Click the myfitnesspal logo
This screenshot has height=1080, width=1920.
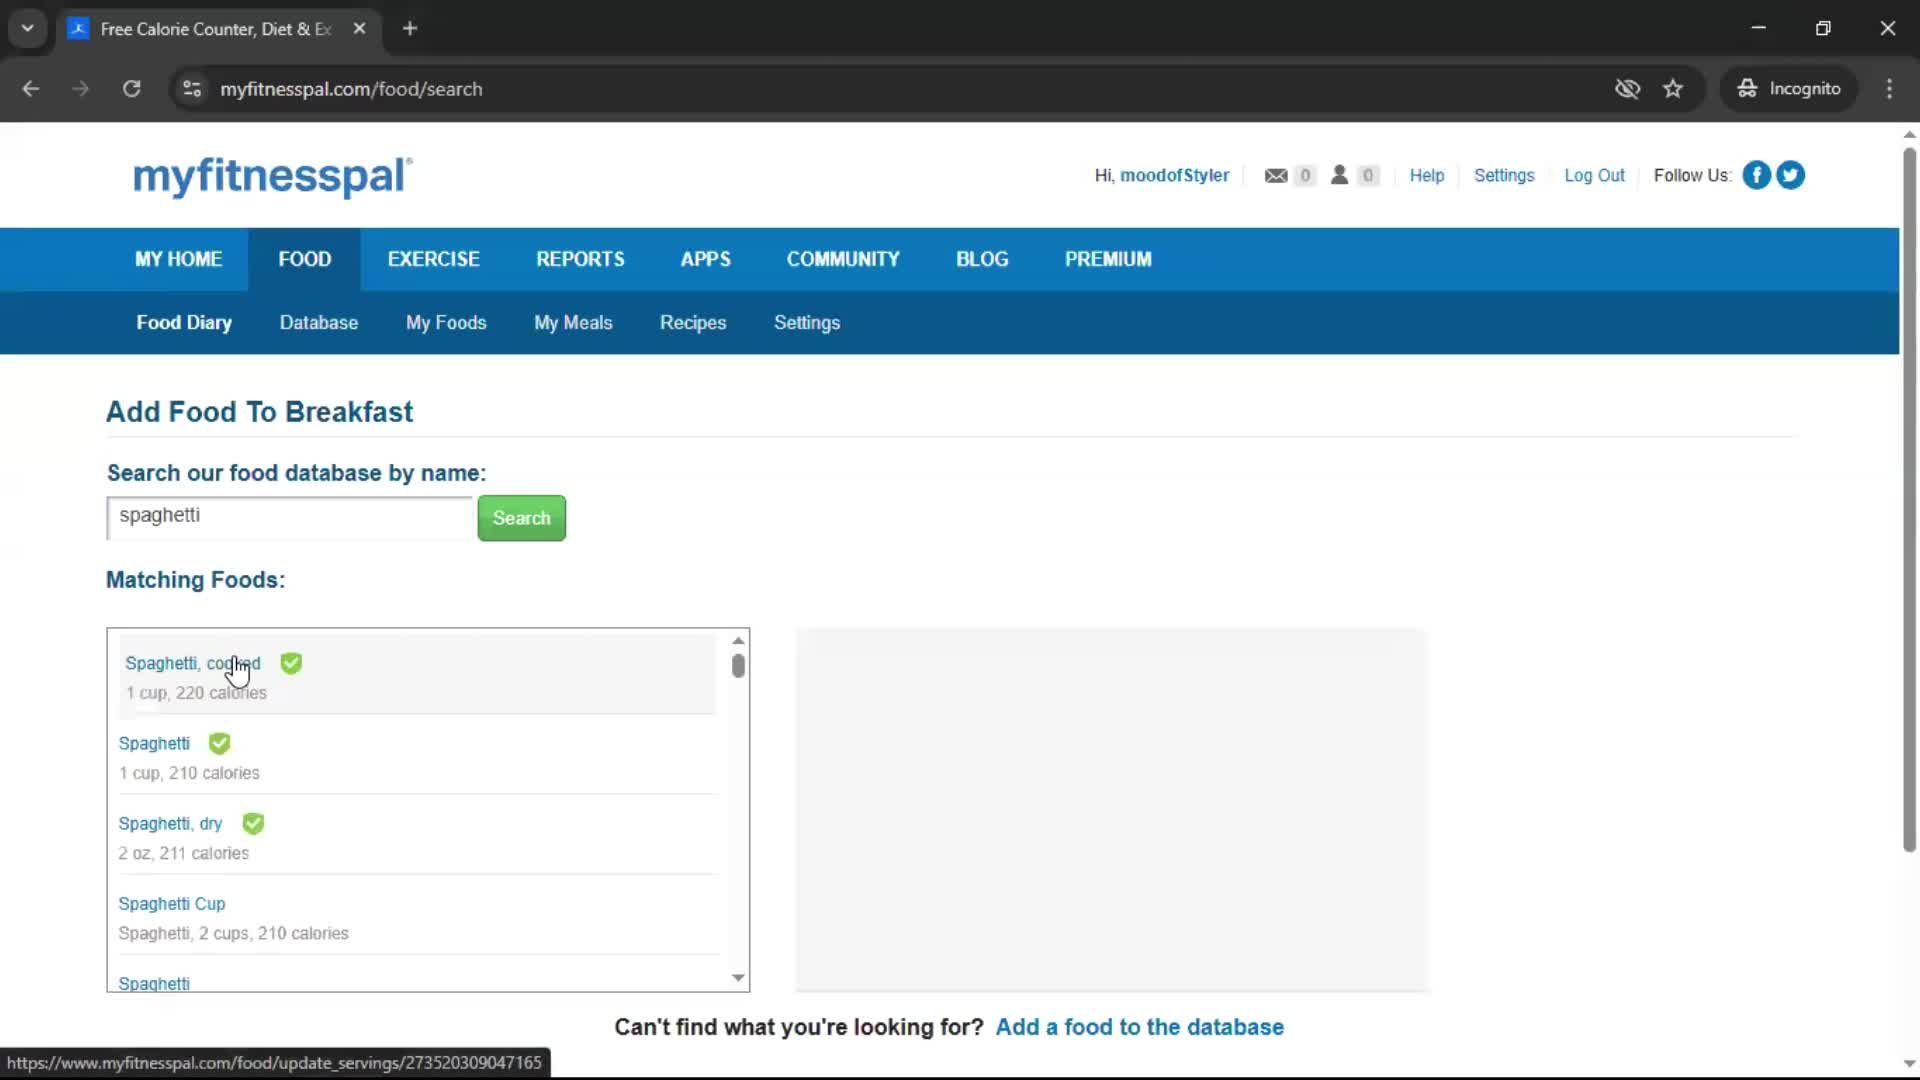[272, 176]
